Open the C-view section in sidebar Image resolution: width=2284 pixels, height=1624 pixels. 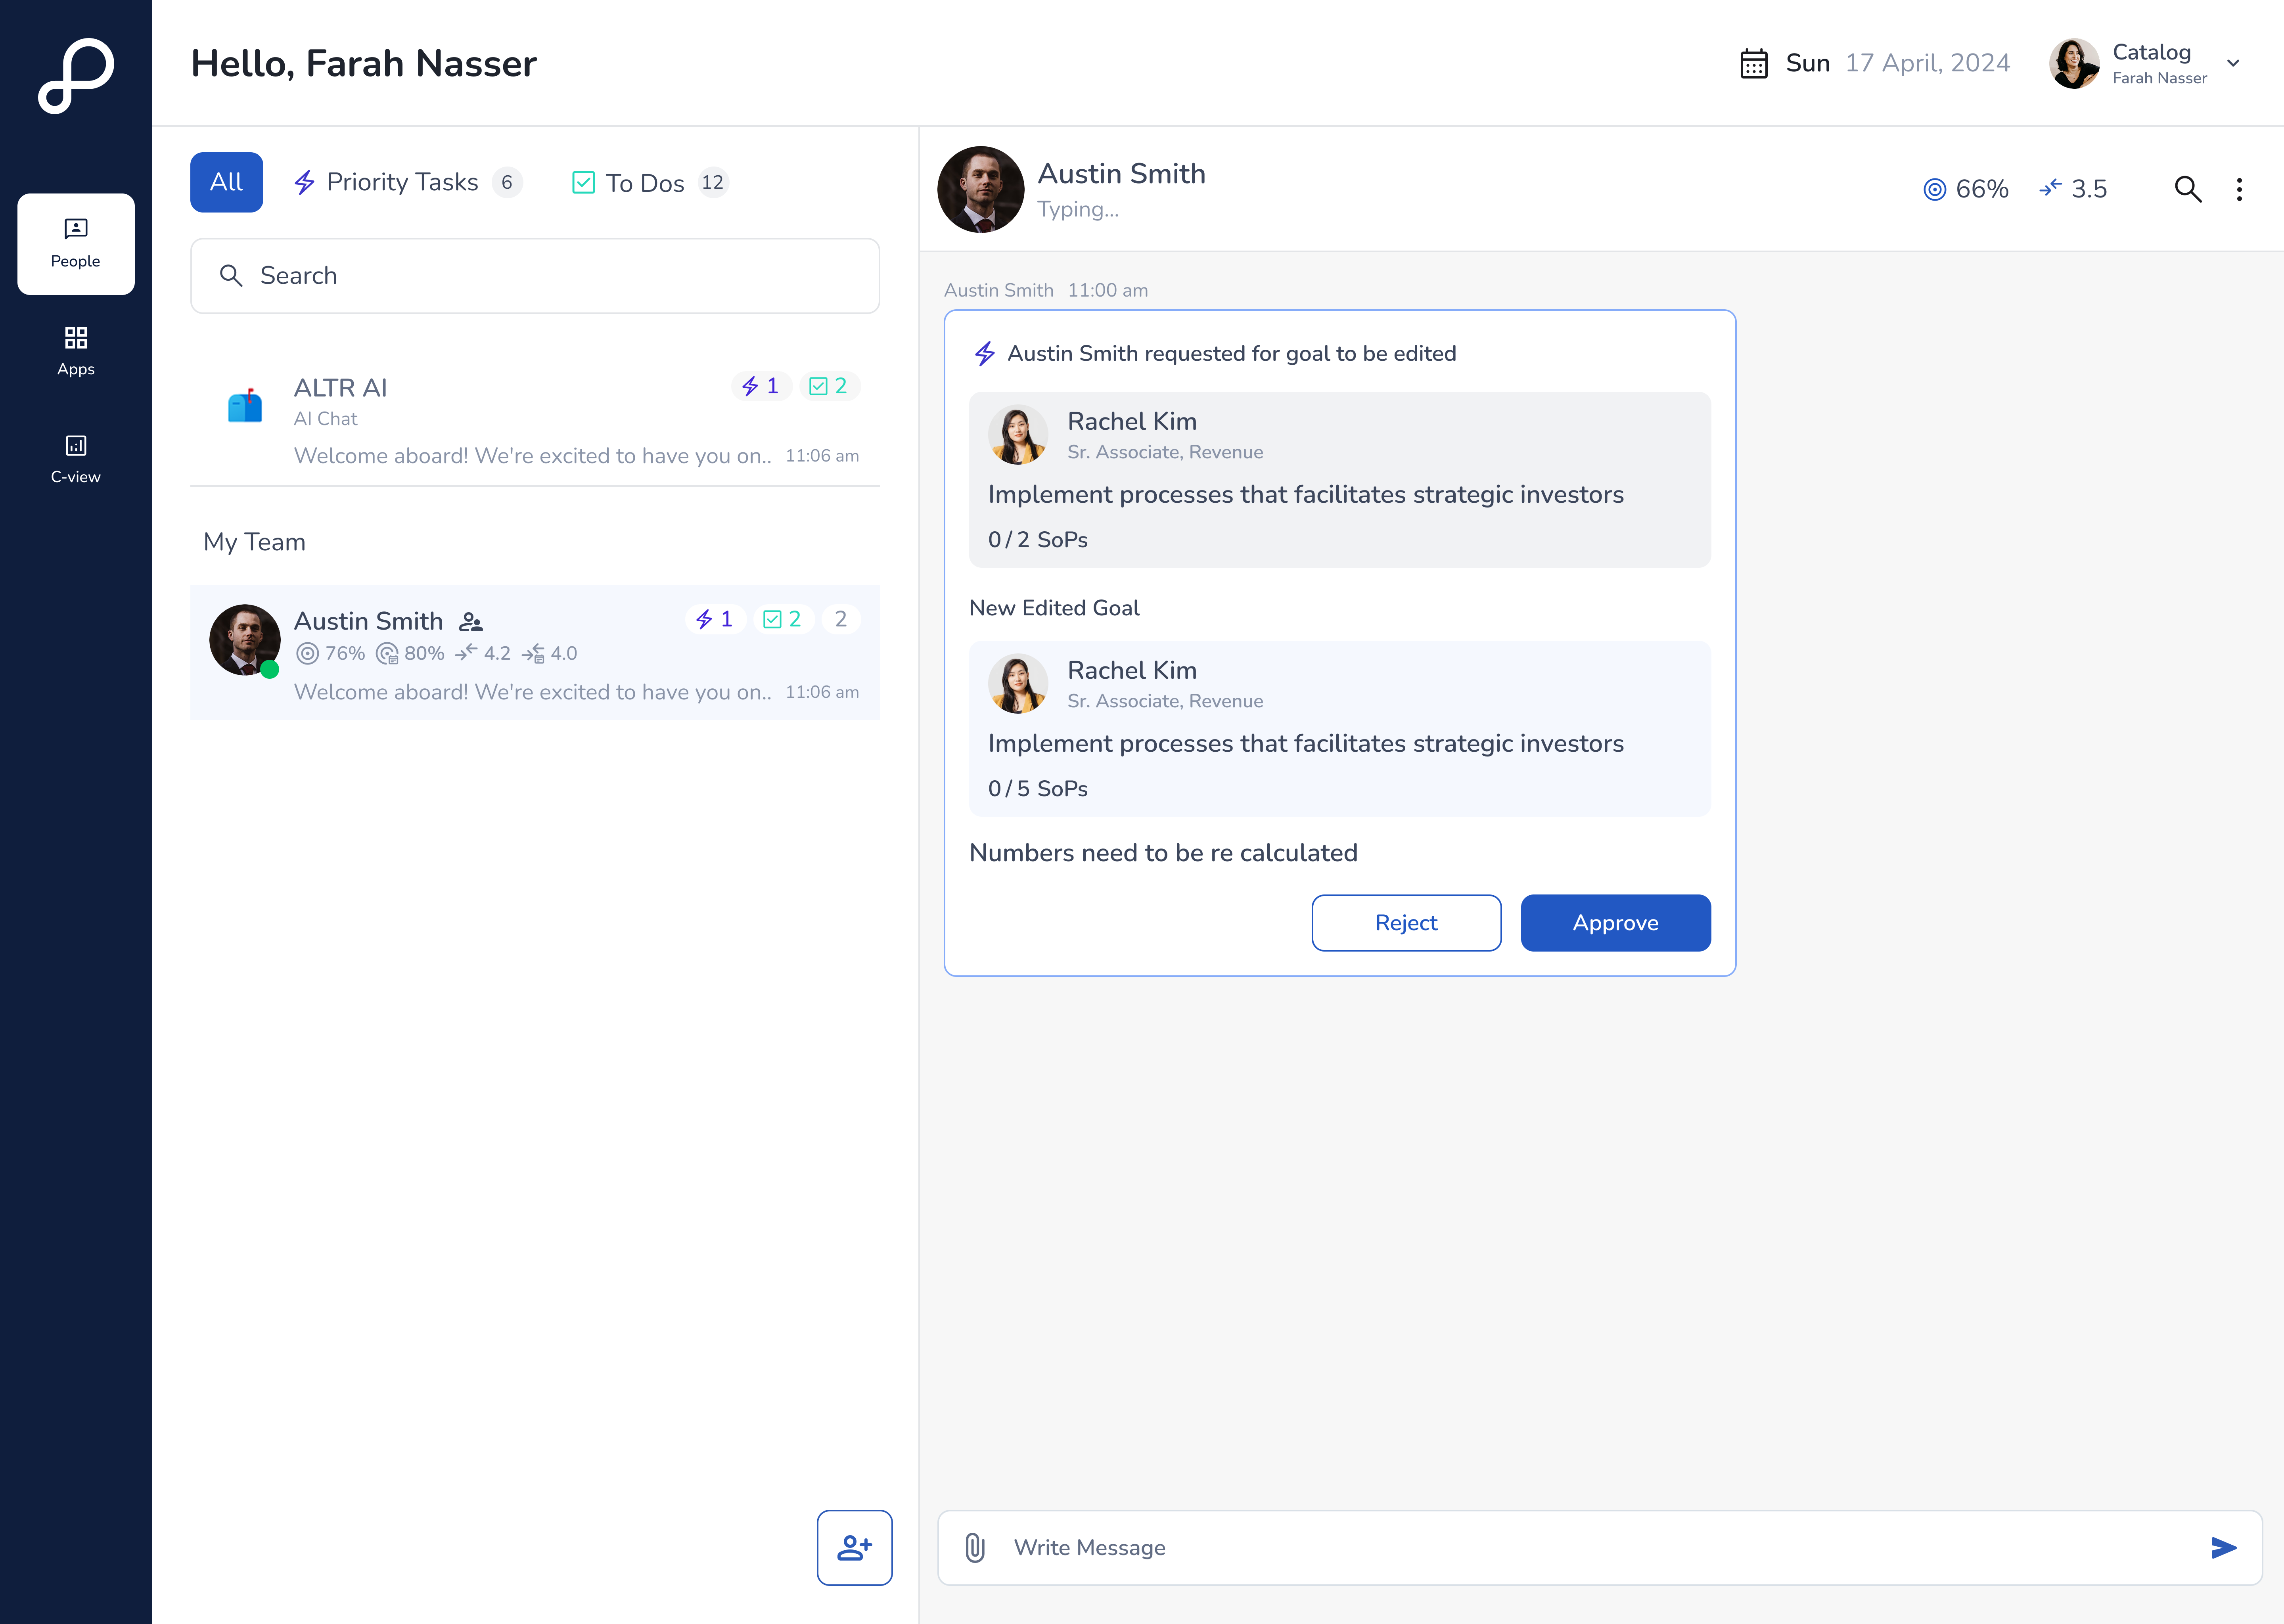tap(75, 459)
